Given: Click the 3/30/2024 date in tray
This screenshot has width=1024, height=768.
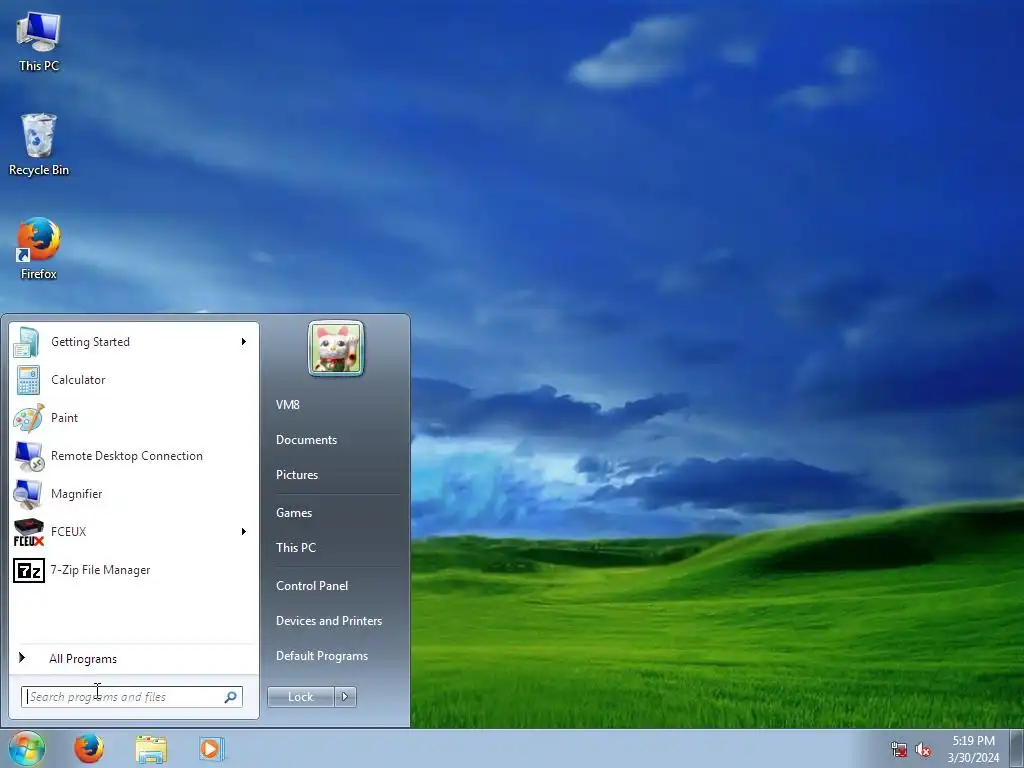Looking at the screenshot, I should 973,758.
